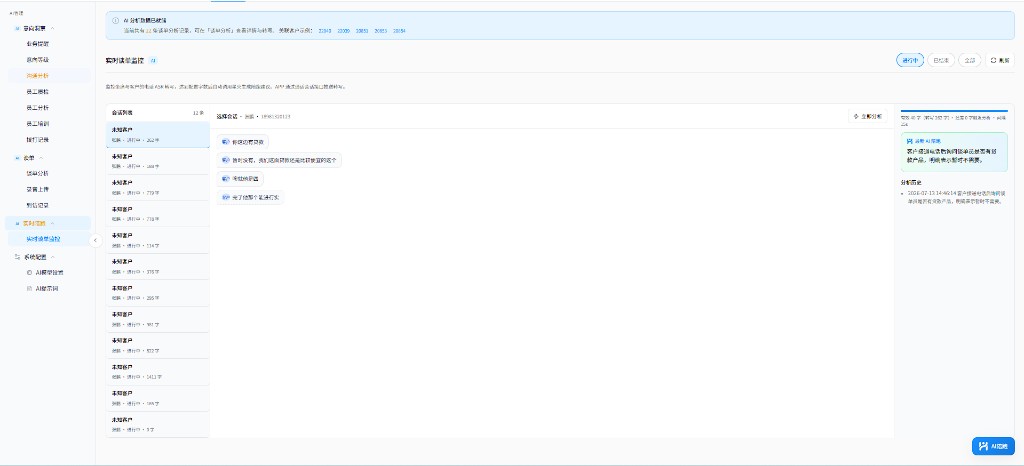Viewport: 1024px width, 466px height.
Task: Click the AI badge beside the page title
Action: (153, 60)
